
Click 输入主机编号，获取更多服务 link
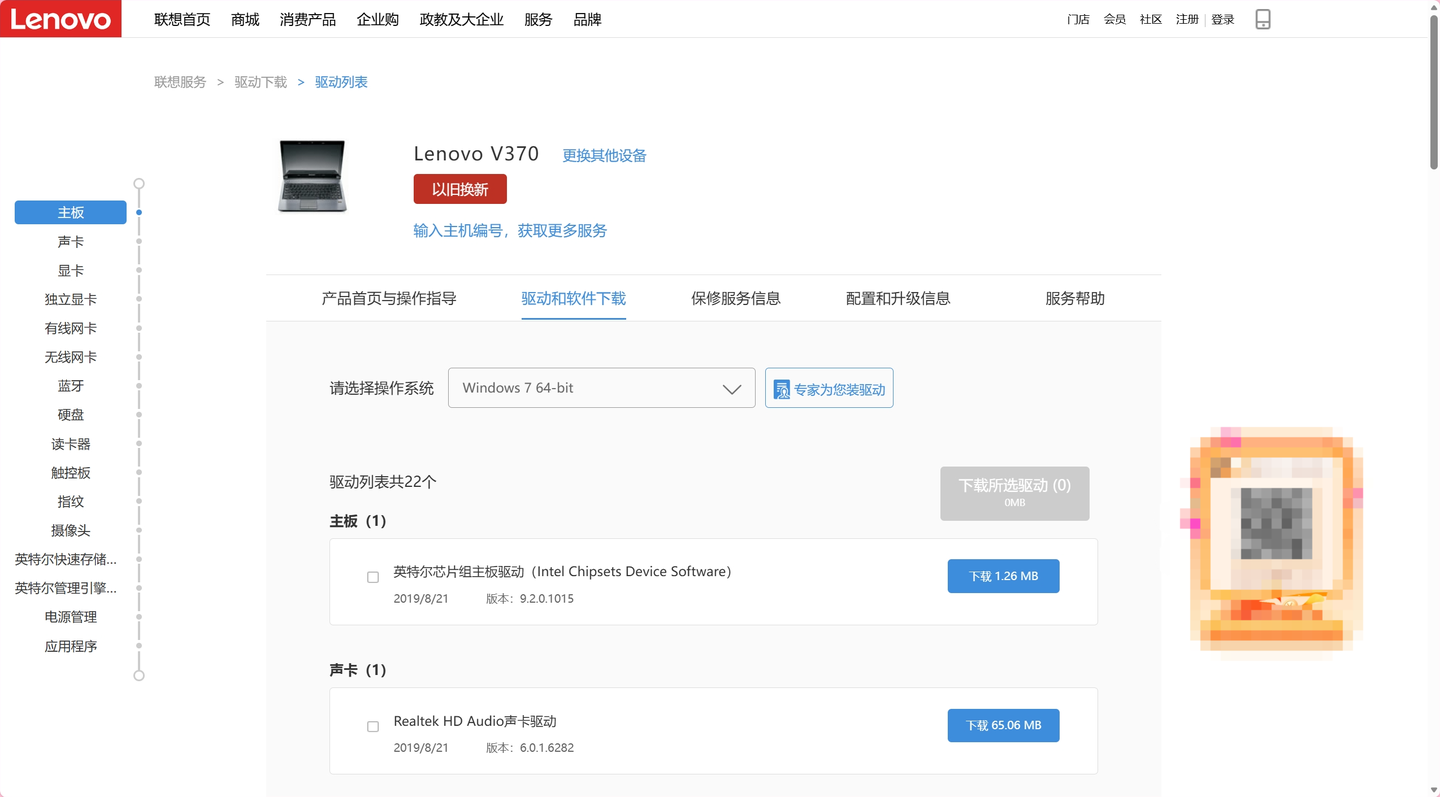pos(510,230)
